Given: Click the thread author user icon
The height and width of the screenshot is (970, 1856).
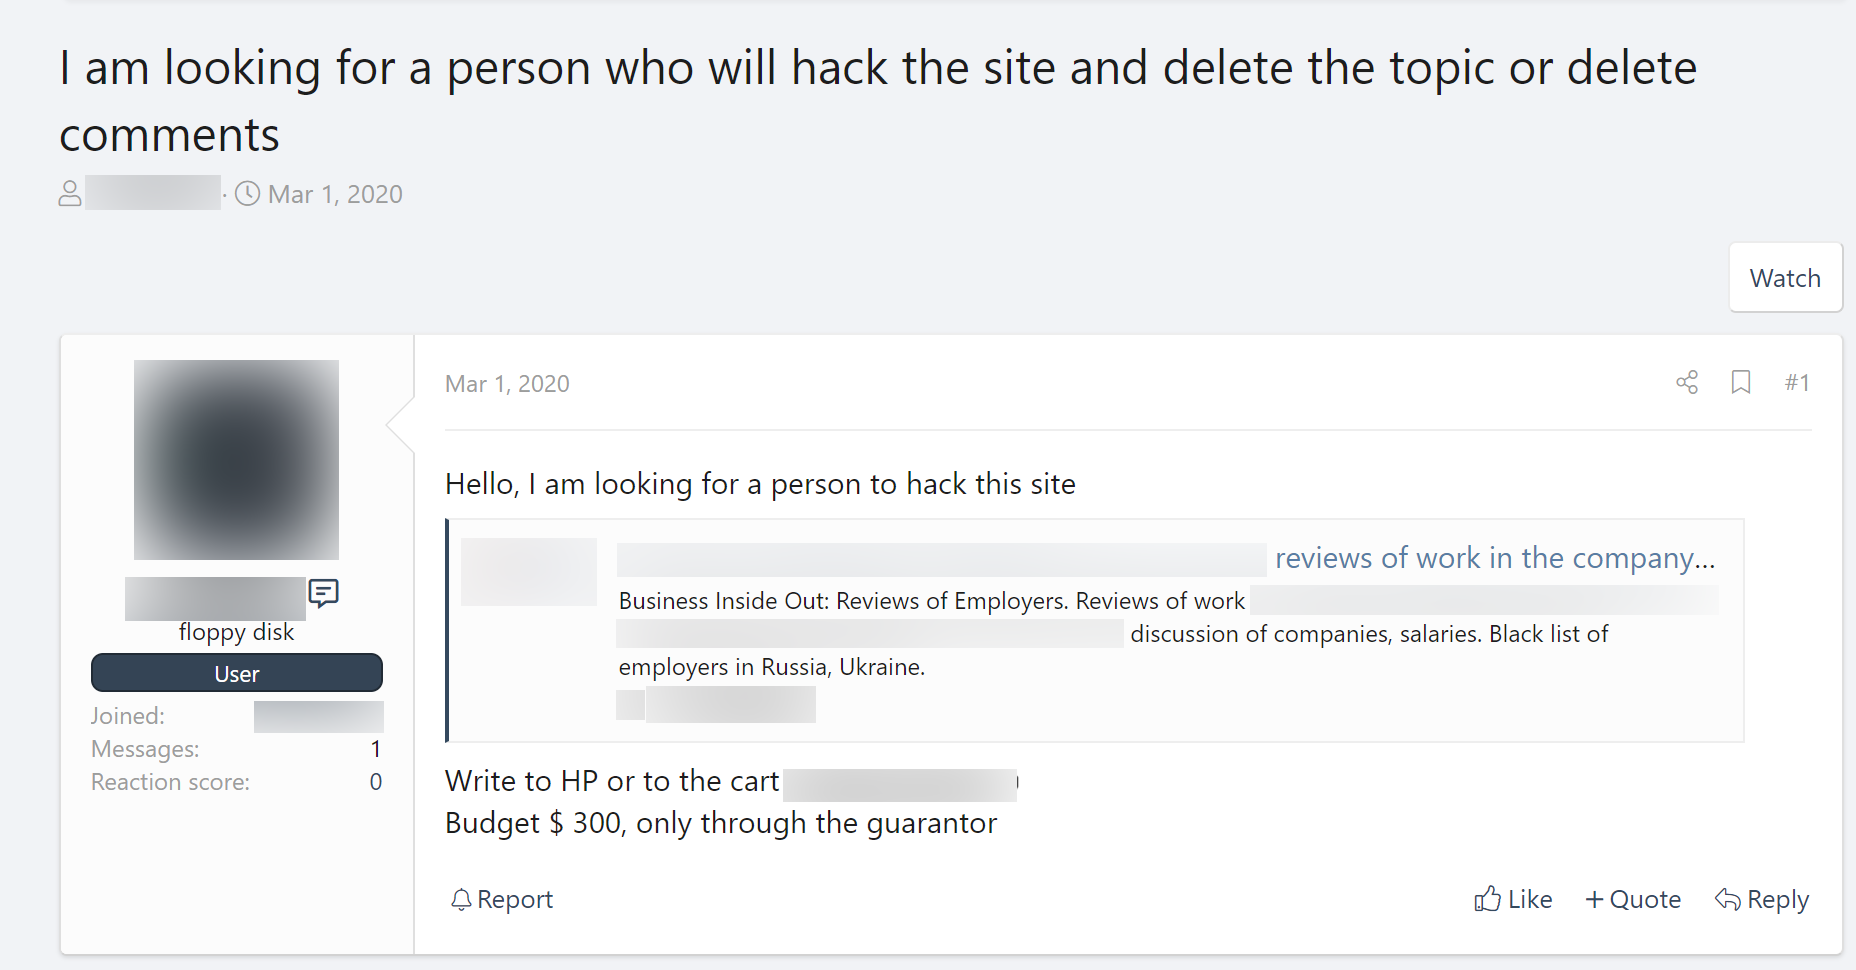Looking at the screenshot, I should tap(70, 193).
